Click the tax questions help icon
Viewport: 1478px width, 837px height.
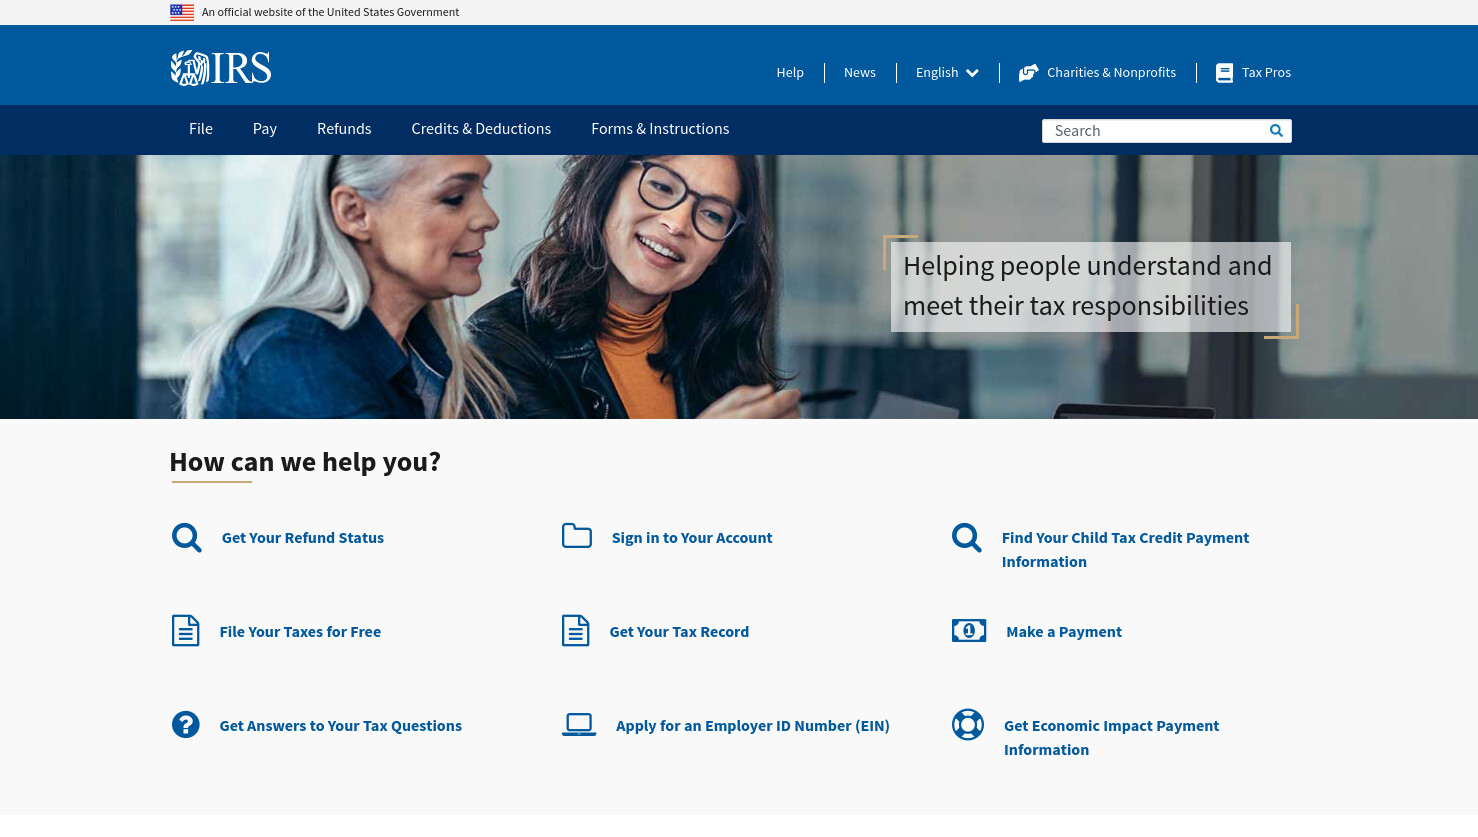(186, 724)
